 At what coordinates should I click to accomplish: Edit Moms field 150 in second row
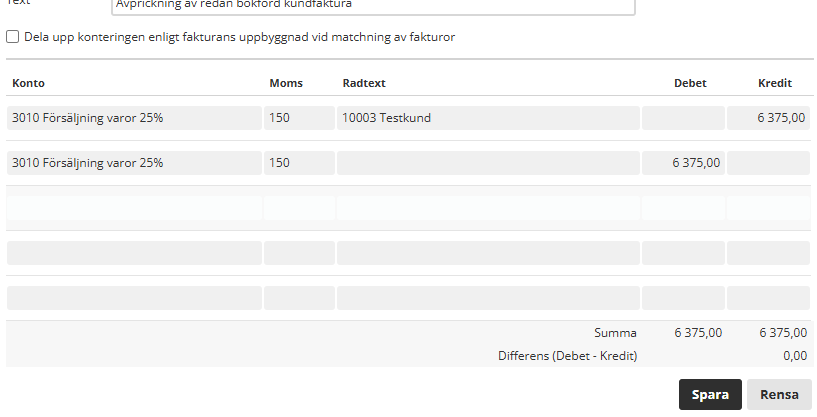coord(299,163)
